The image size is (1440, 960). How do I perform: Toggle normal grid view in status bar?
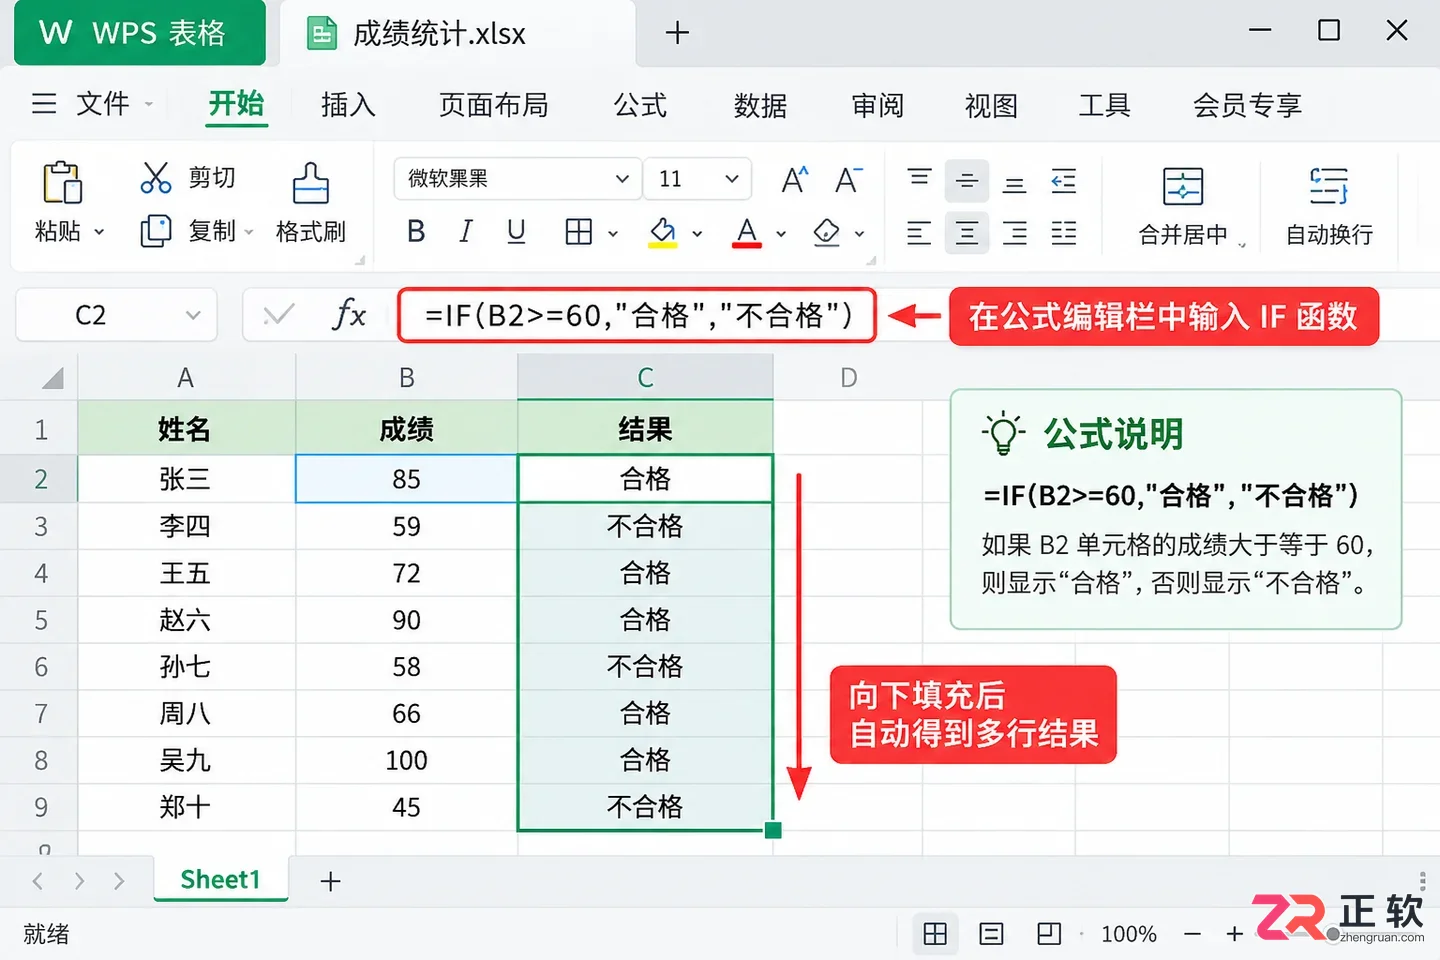[935, 934]
